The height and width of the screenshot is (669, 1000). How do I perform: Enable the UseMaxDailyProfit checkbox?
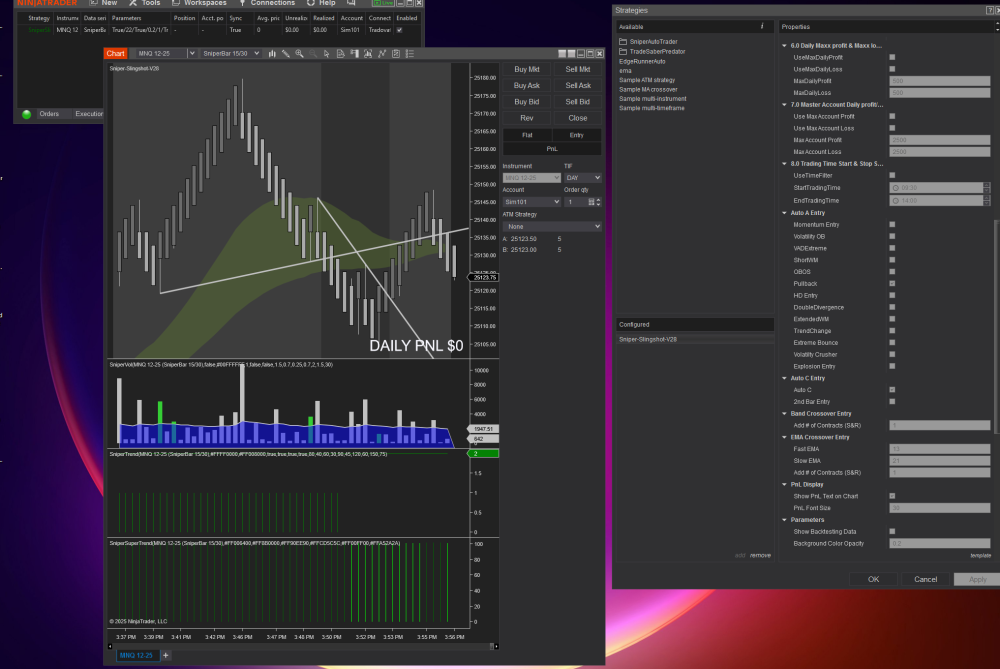tap(892, 57)
